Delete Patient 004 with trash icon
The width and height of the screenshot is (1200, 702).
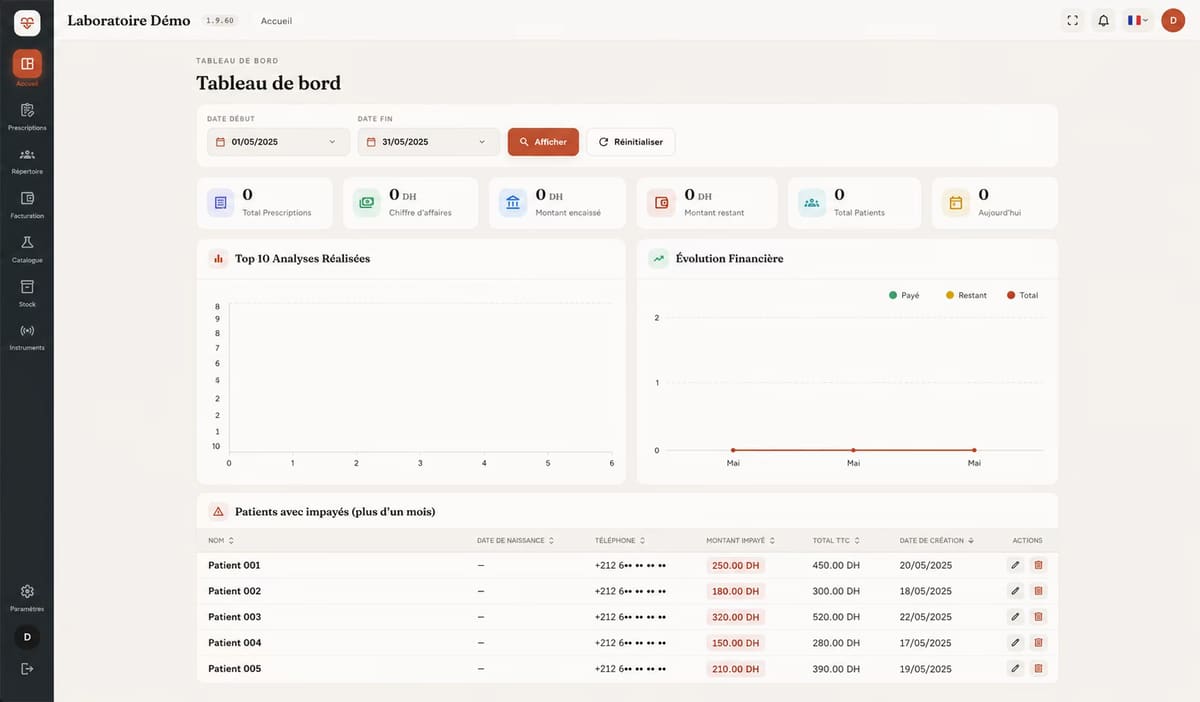point(1038,643)
